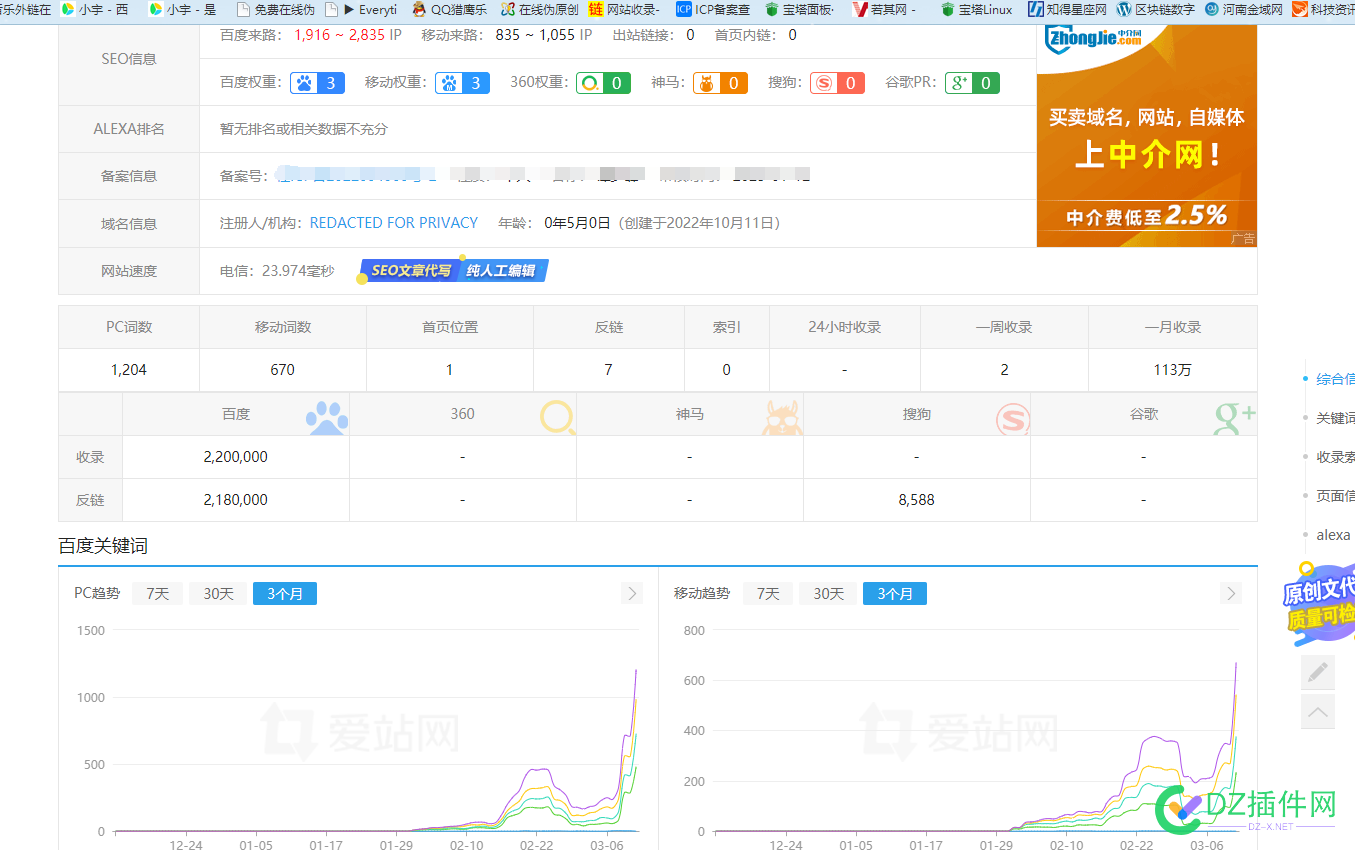Click the PC词数 value 1,204

click(129, 370)
